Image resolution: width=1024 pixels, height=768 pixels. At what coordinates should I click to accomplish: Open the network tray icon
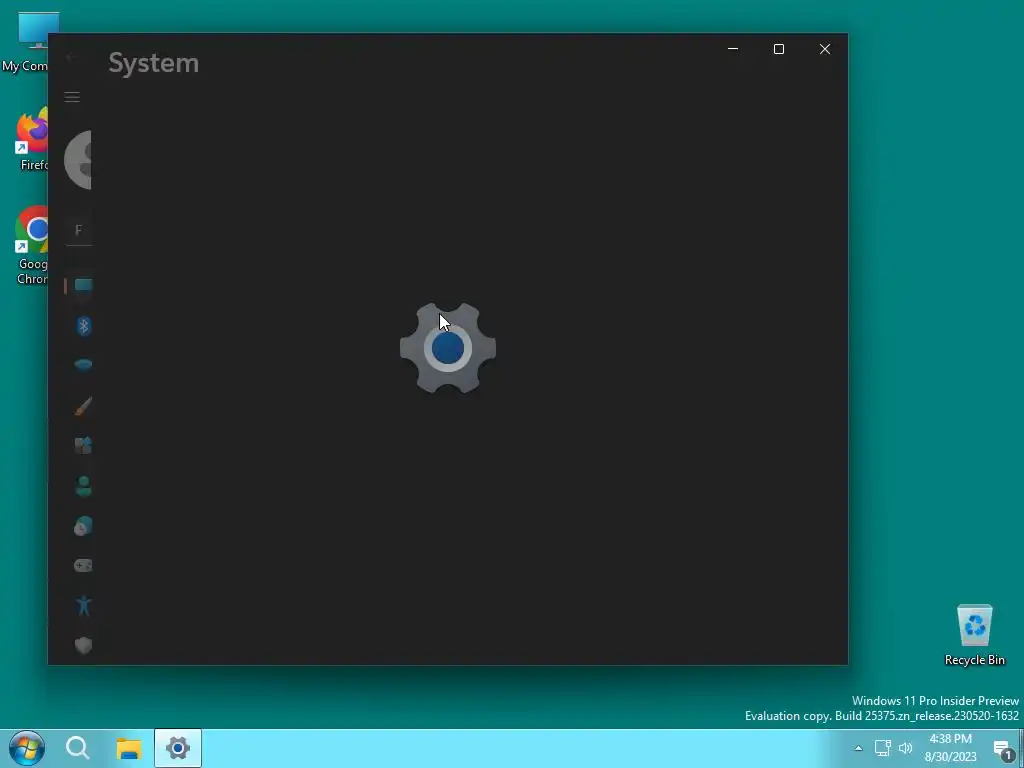point(883,748)
